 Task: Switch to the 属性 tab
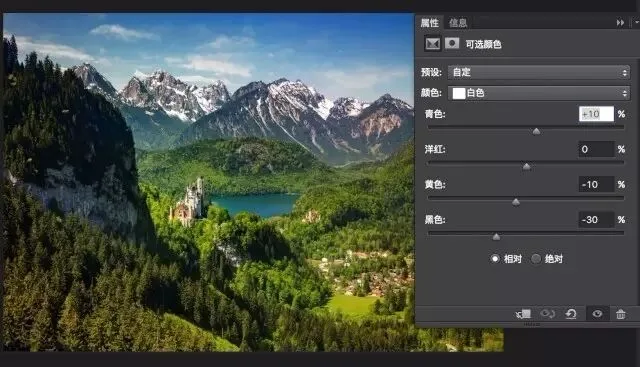pos(429,23)
